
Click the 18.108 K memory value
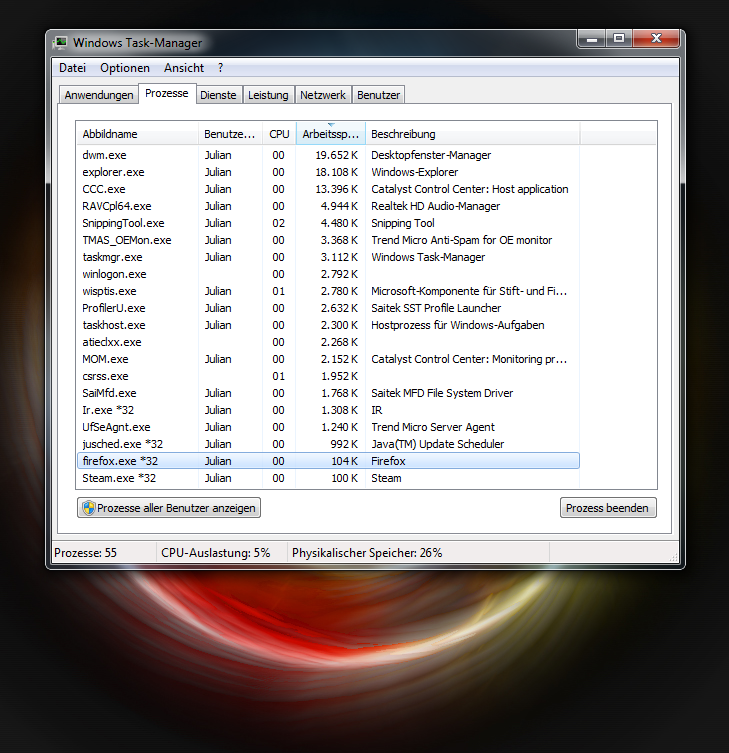point(337,172)
